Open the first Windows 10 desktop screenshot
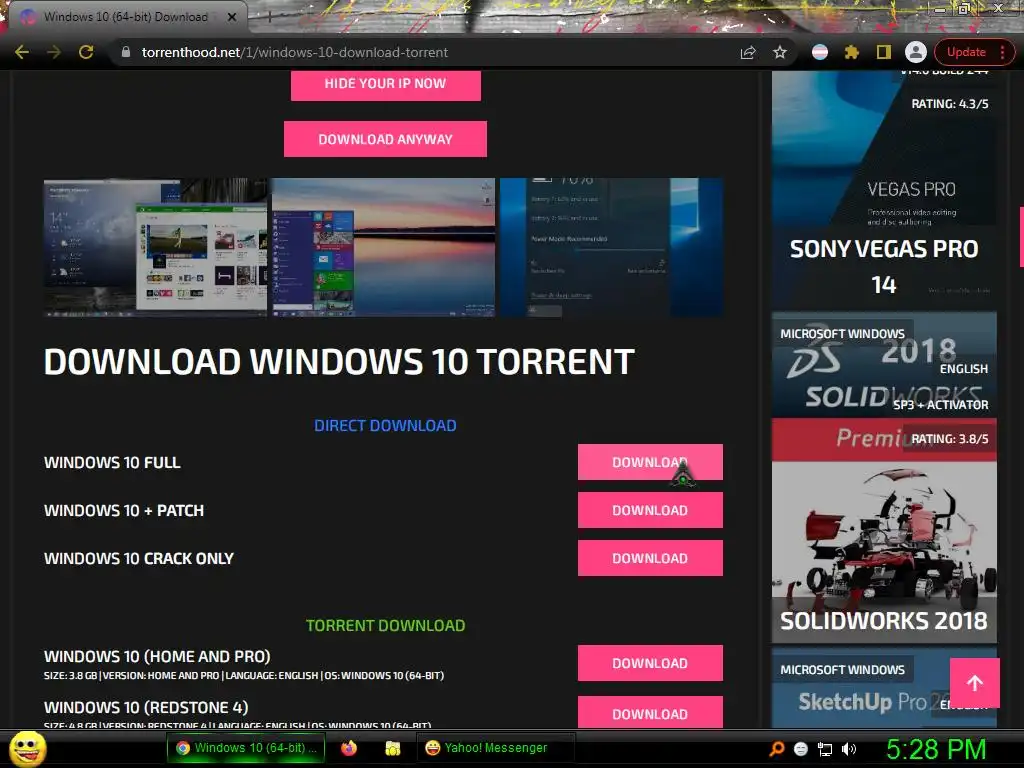 pos(155,248)
